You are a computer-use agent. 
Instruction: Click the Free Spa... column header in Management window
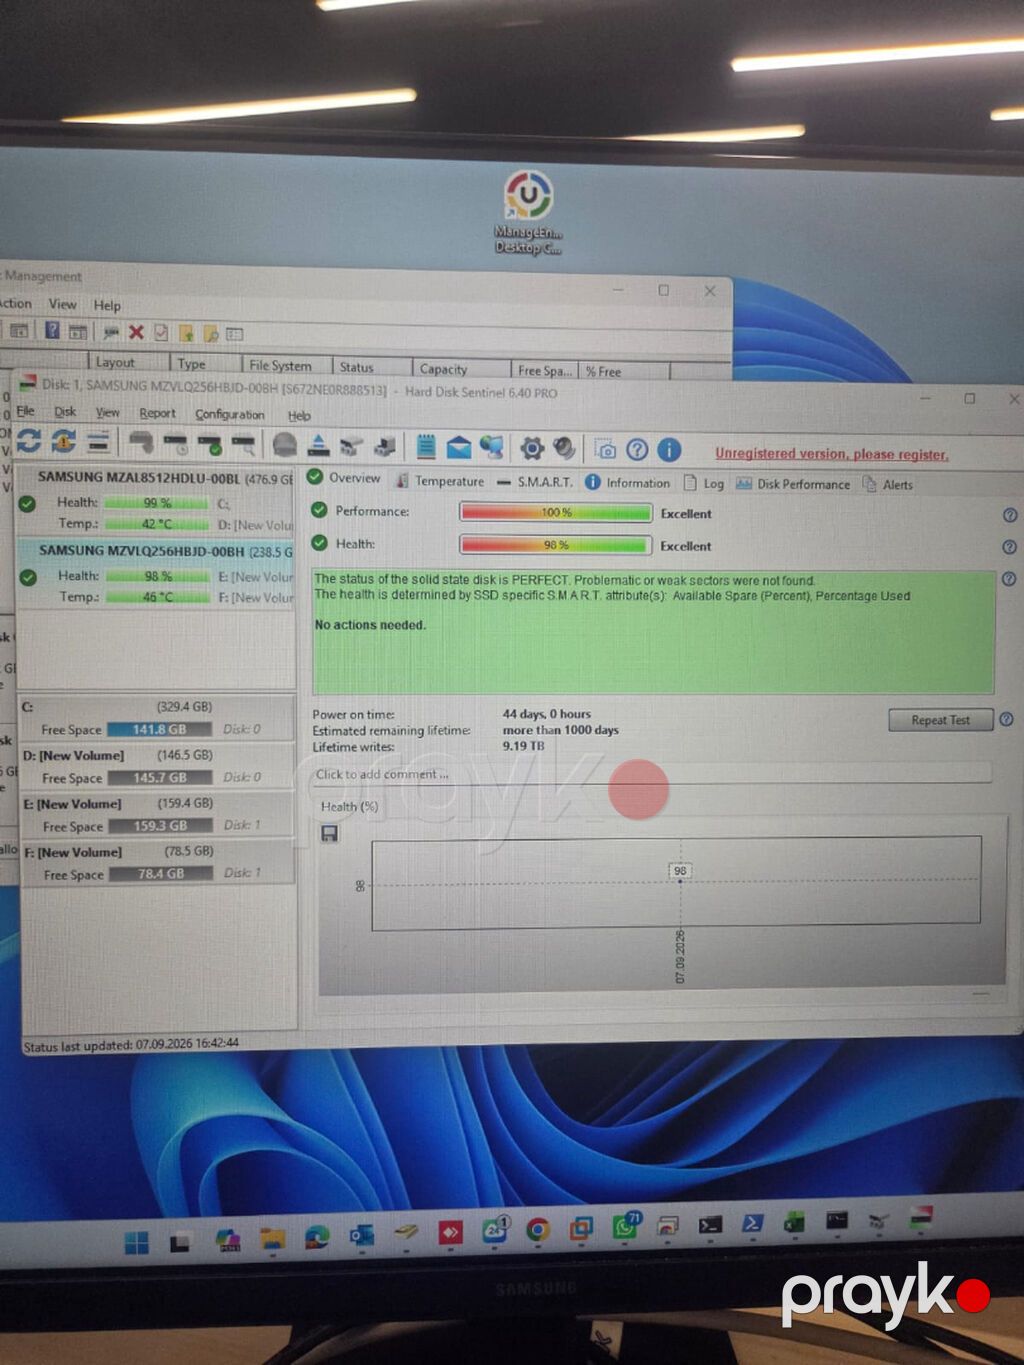click(545, 370)
